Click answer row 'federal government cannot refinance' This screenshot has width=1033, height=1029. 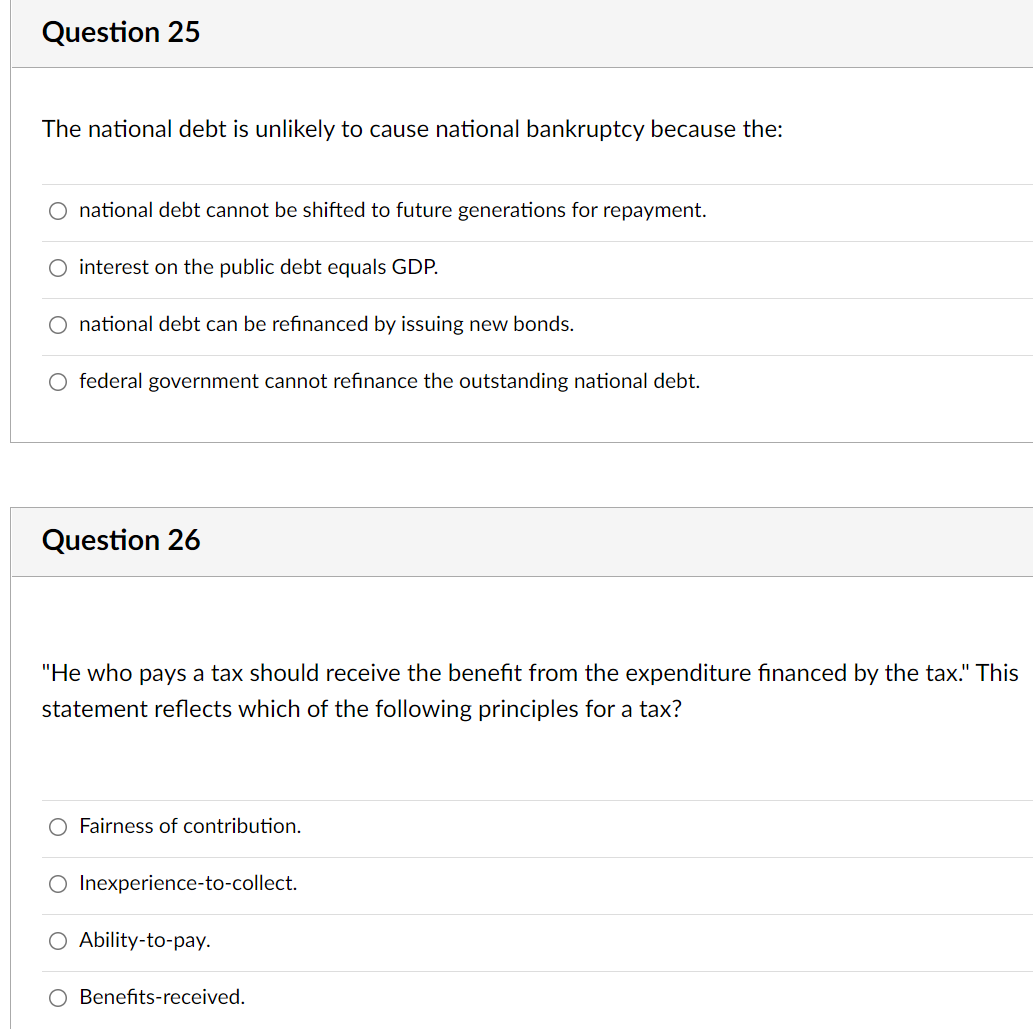click(x=389, y=381)
